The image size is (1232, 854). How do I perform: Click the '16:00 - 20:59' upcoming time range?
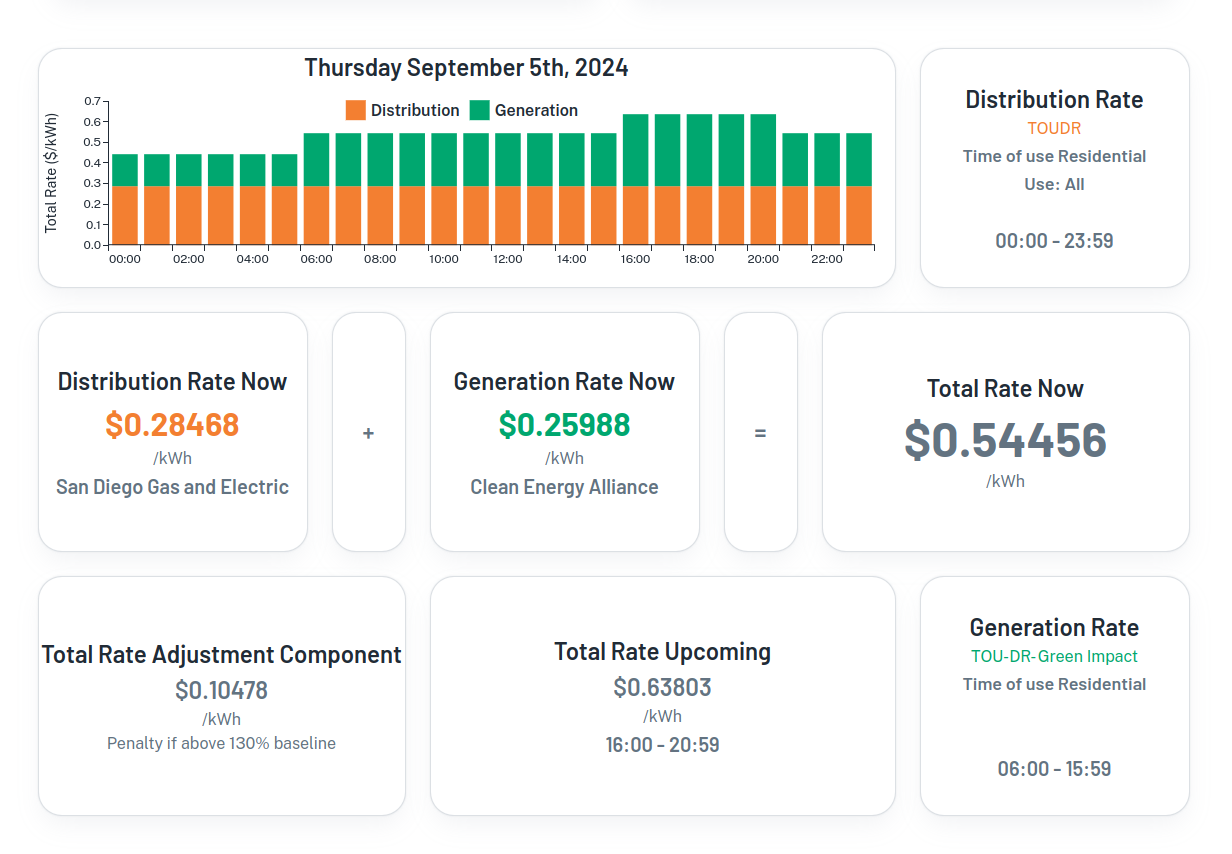[663, 744]
